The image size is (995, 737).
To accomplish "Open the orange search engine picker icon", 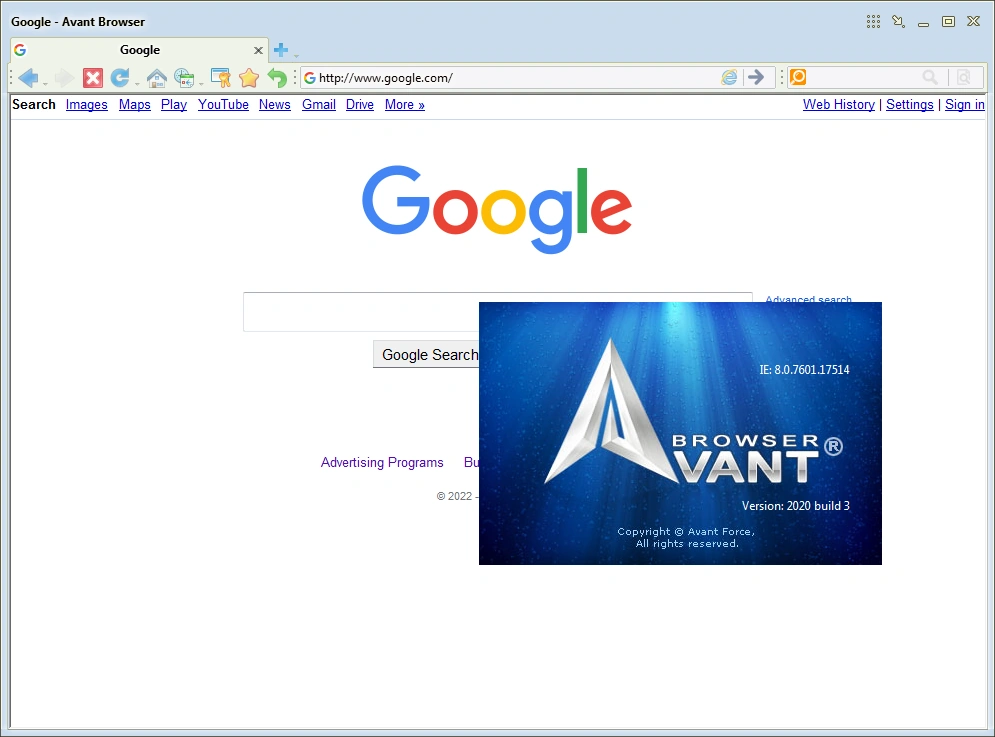I will pos(797,77).
